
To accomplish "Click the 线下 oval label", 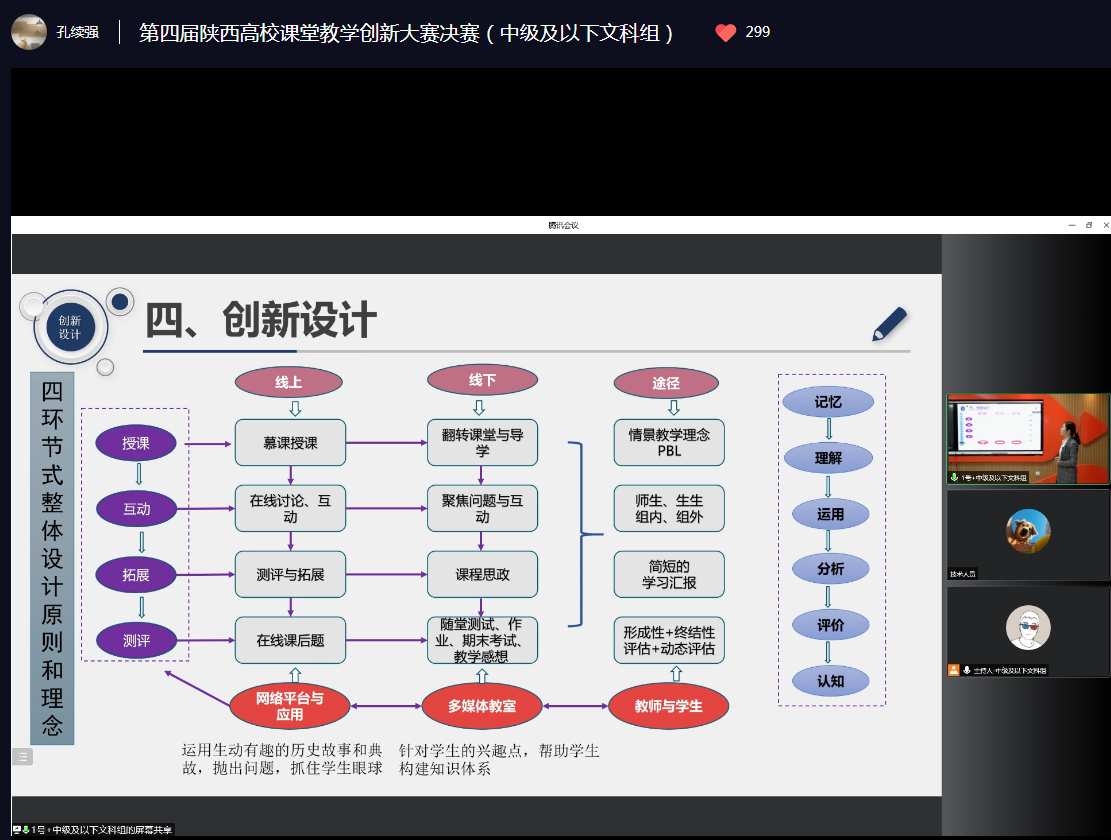I will 482,380.
